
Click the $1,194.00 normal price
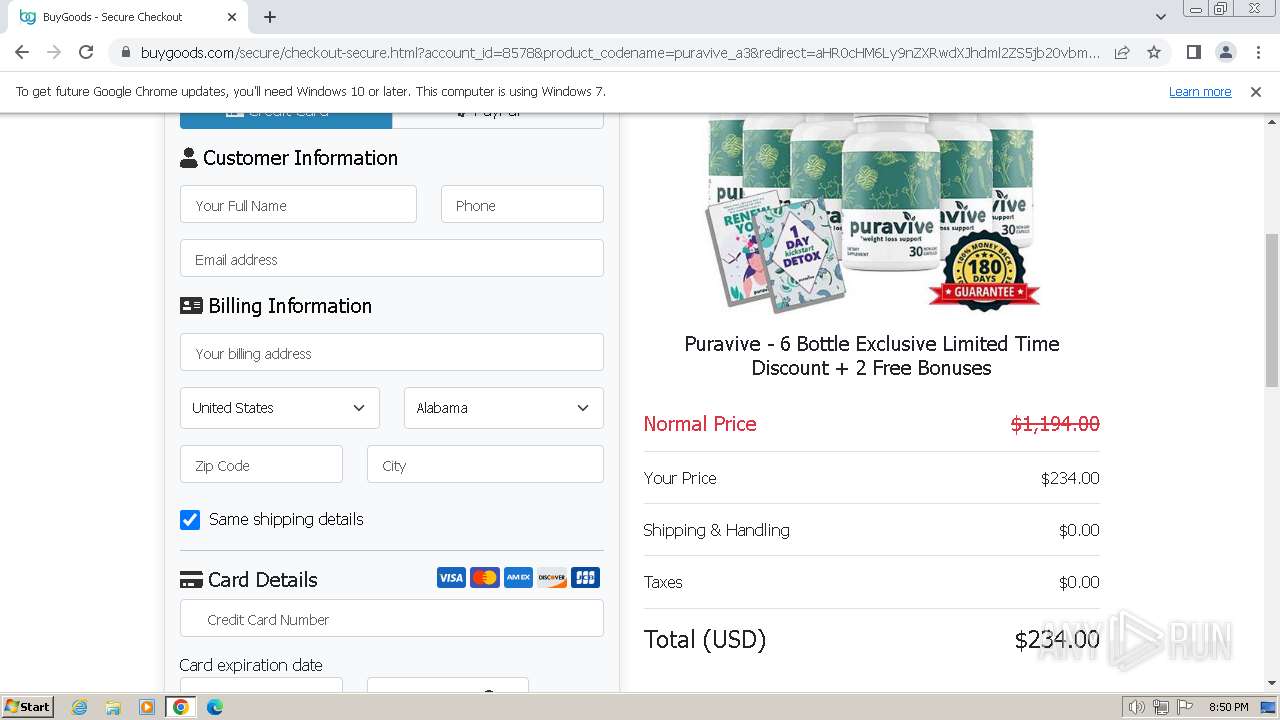coord(1055,424)
